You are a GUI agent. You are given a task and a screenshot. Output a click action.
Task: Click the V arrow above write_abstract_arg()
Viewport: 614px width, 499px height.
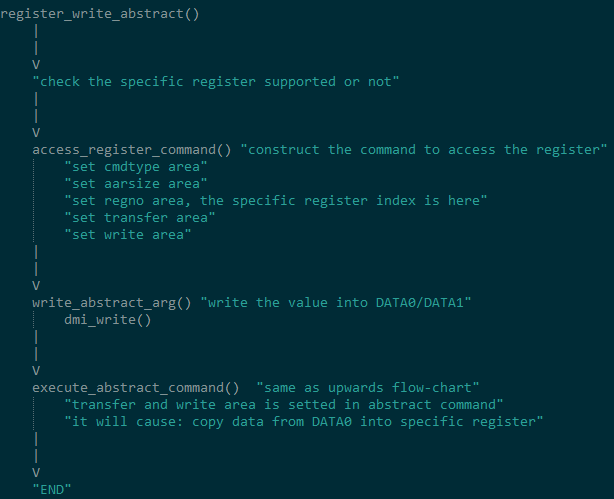pos(37,285)
